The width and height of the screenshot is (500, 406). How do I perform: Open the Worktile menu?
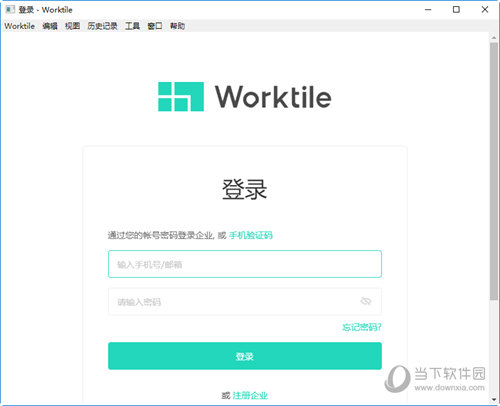(x=19, y=26)
